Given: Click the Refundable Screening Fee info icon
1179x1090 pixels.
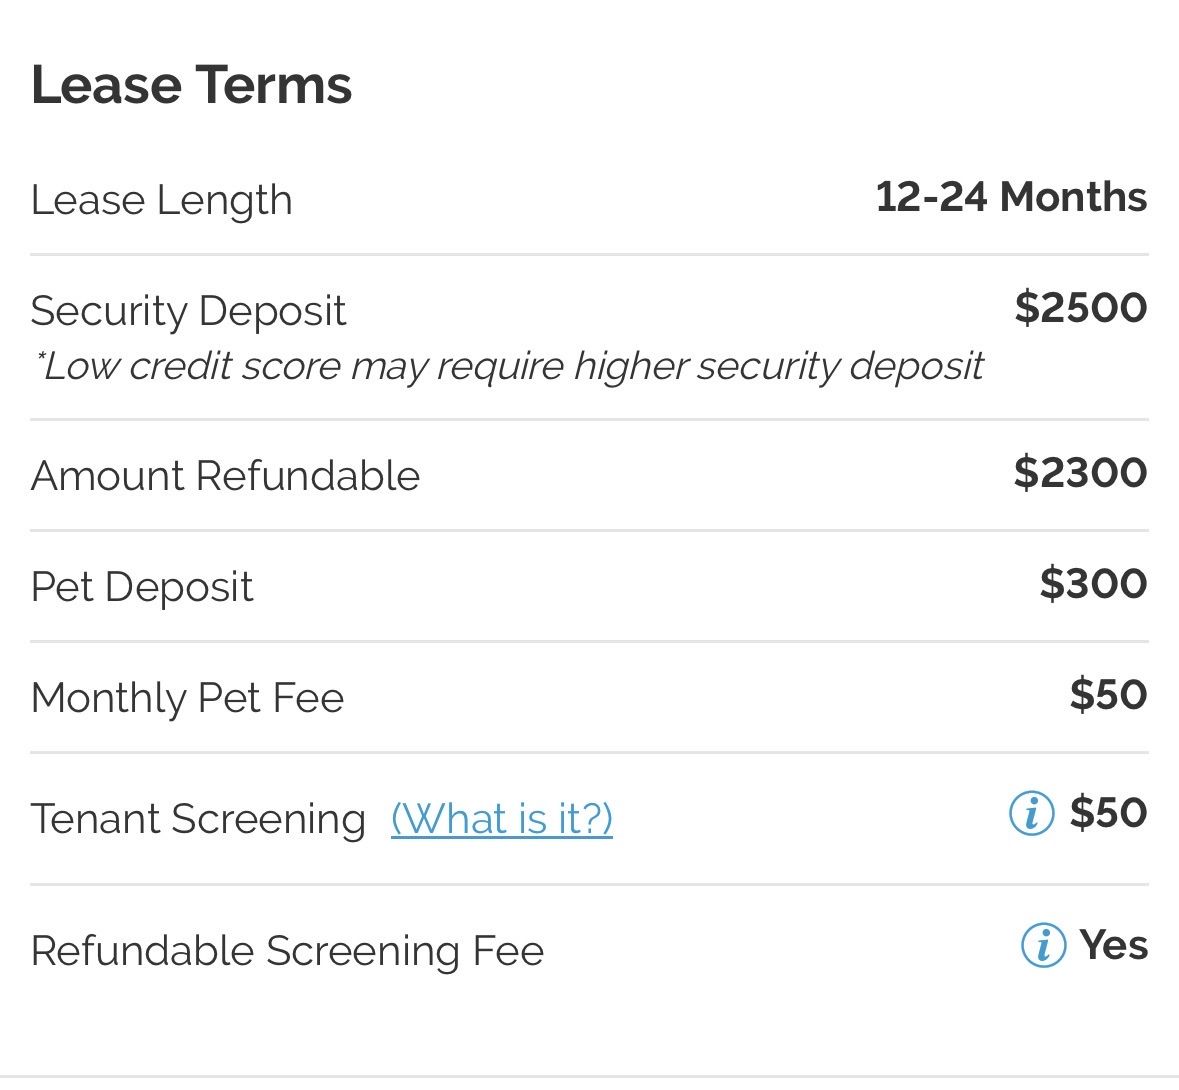Looking at the screenshot, I should click(x=1043, y=945).
